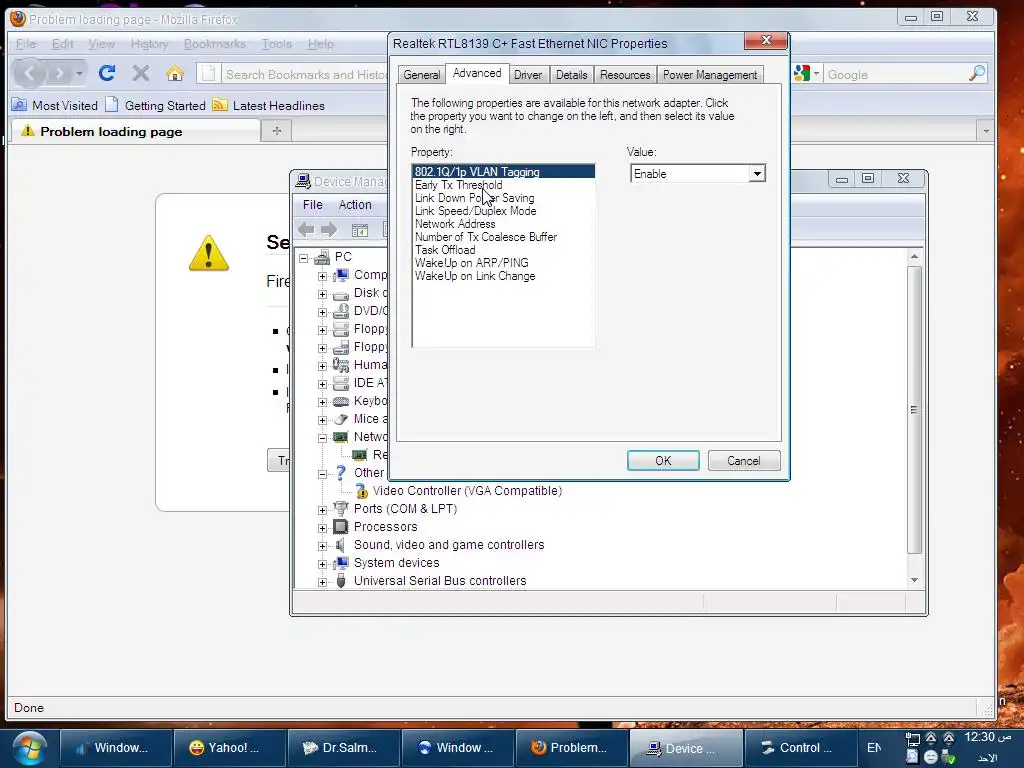Collapse the Other devices node
1024x768 pixels.
click(x=323, y=474)
